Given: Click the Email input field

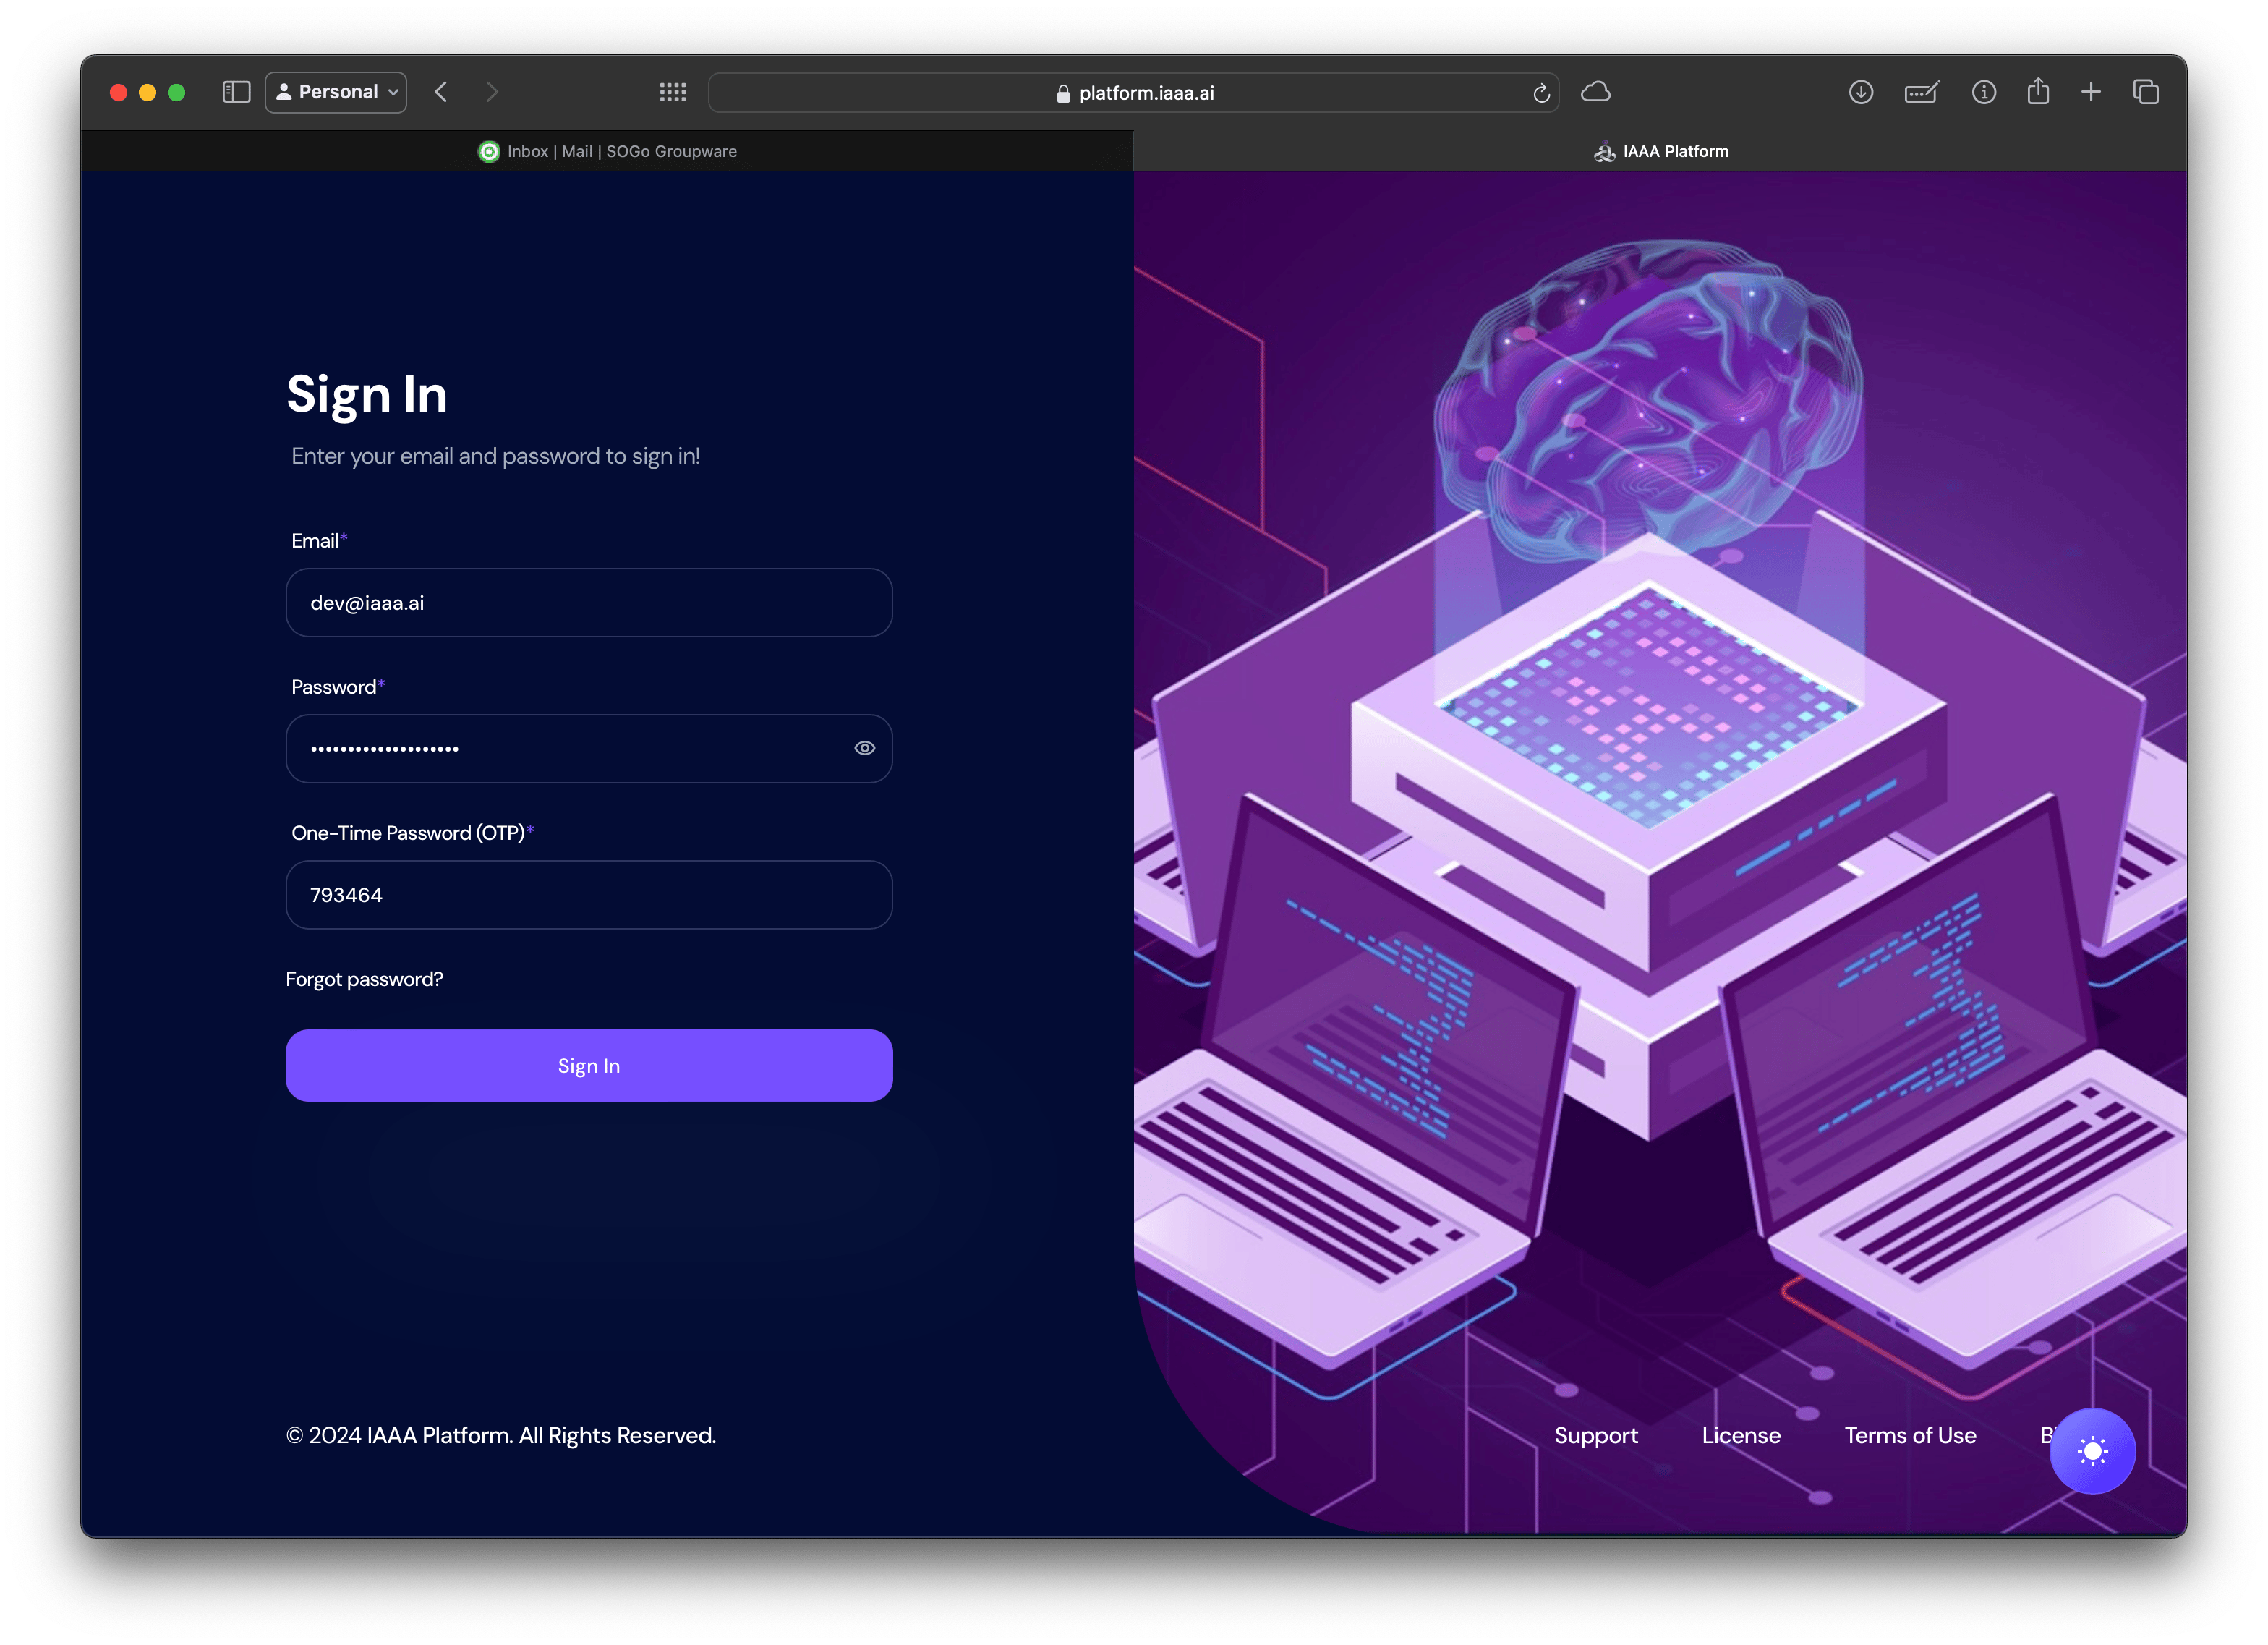Looking at the screenshot, I should coord(589,603).
